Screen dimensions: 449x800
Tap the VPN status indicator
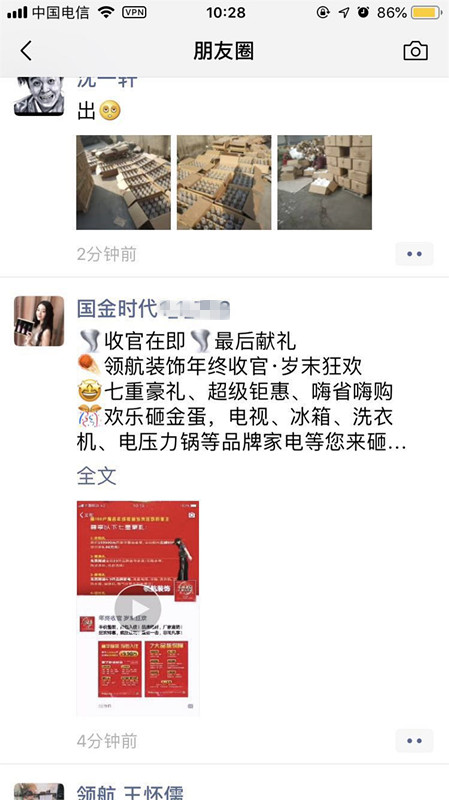click(x=134, y=13)
